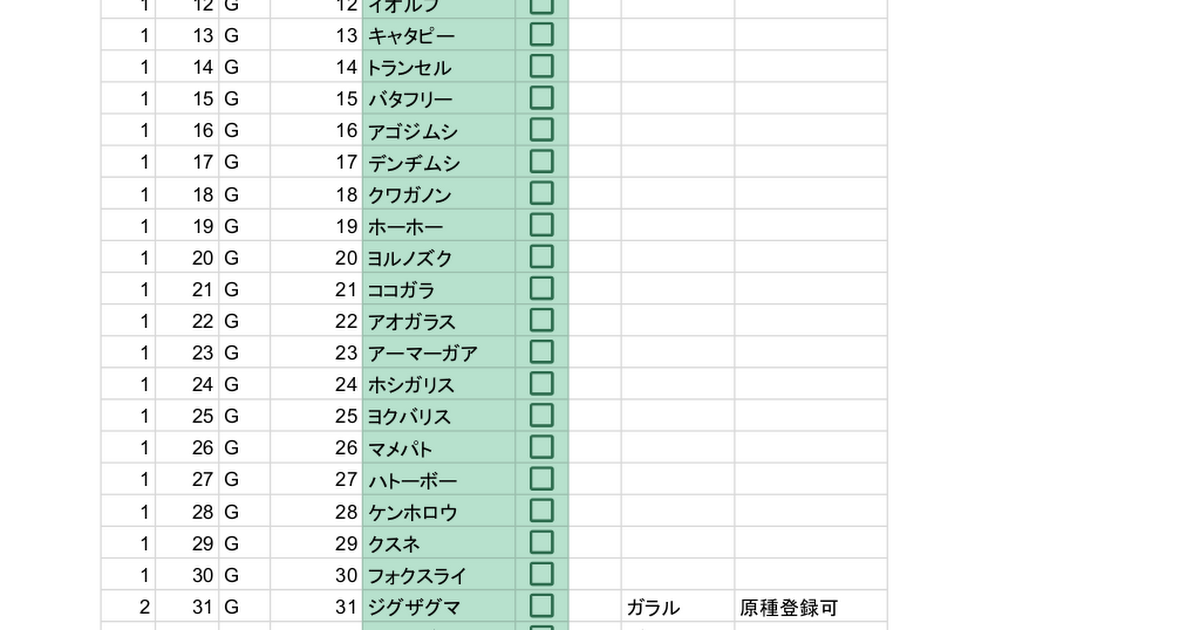Select the ココガラ name cell
Screen dimensions: 1200x630
coord(438,290)
